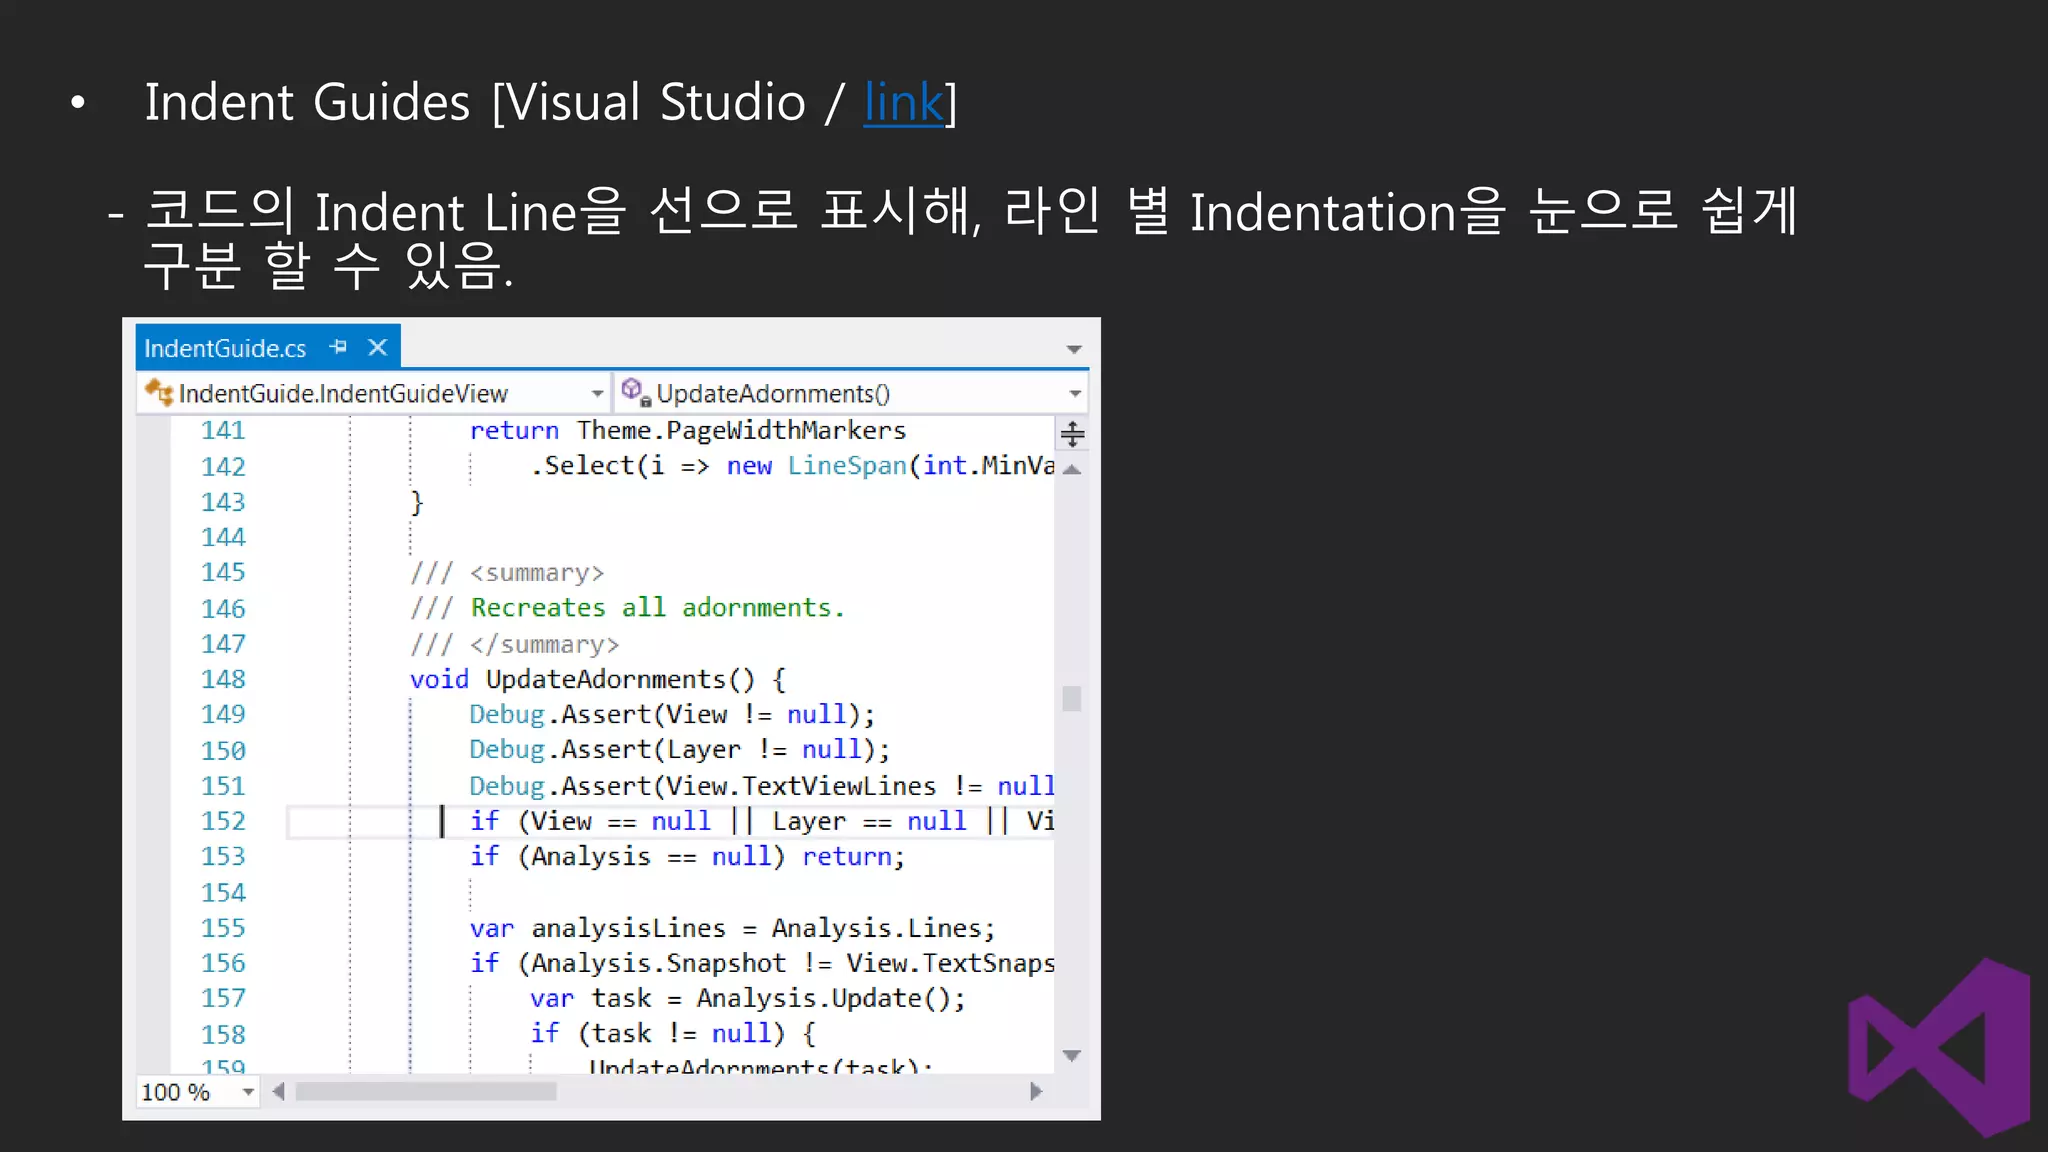
Task: Click the horizontal scrollbar right arrow
Action: 1036,1092
